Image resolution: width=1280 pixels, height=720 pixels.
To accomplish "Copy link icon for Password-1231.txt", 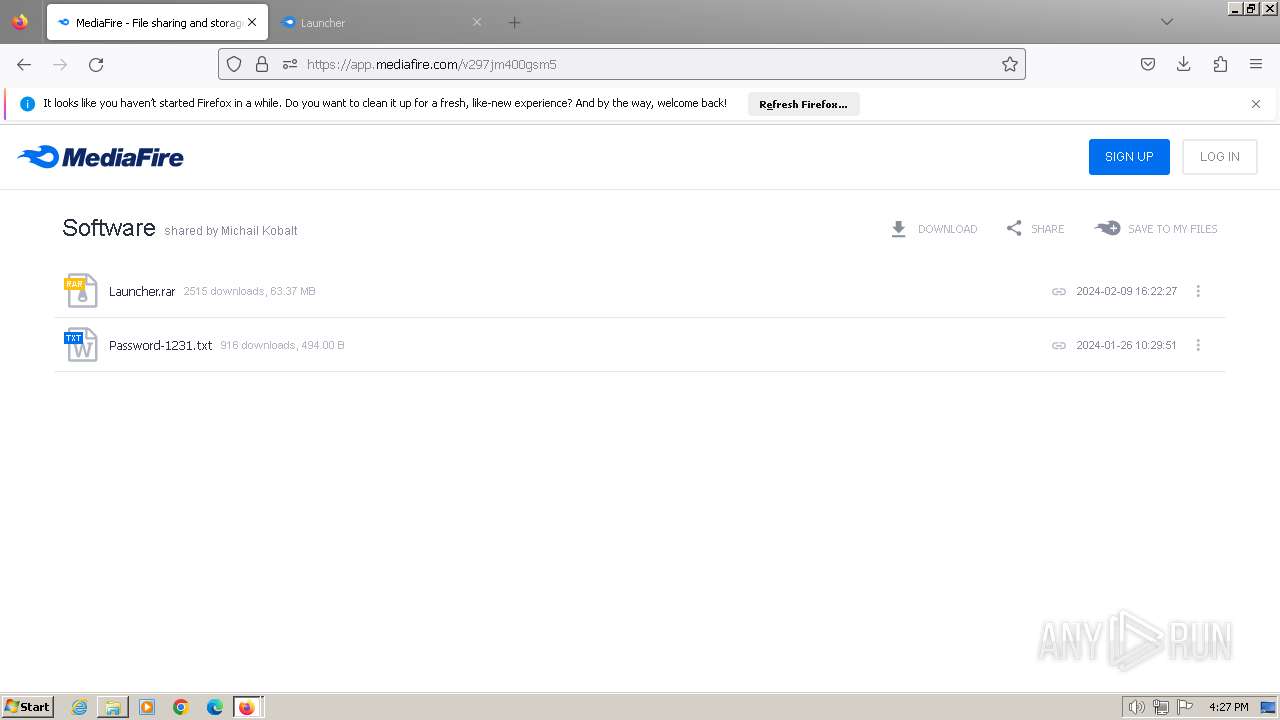I will point(1059,346).
